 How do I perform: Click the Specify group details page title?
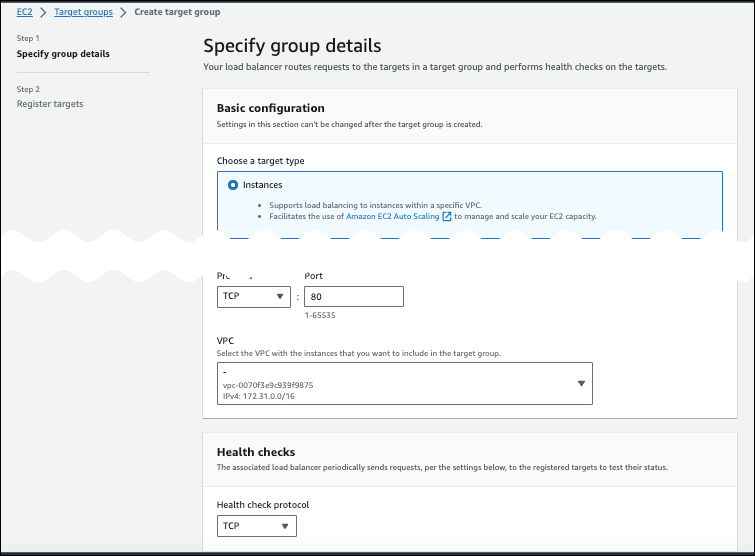pos(291,46)
